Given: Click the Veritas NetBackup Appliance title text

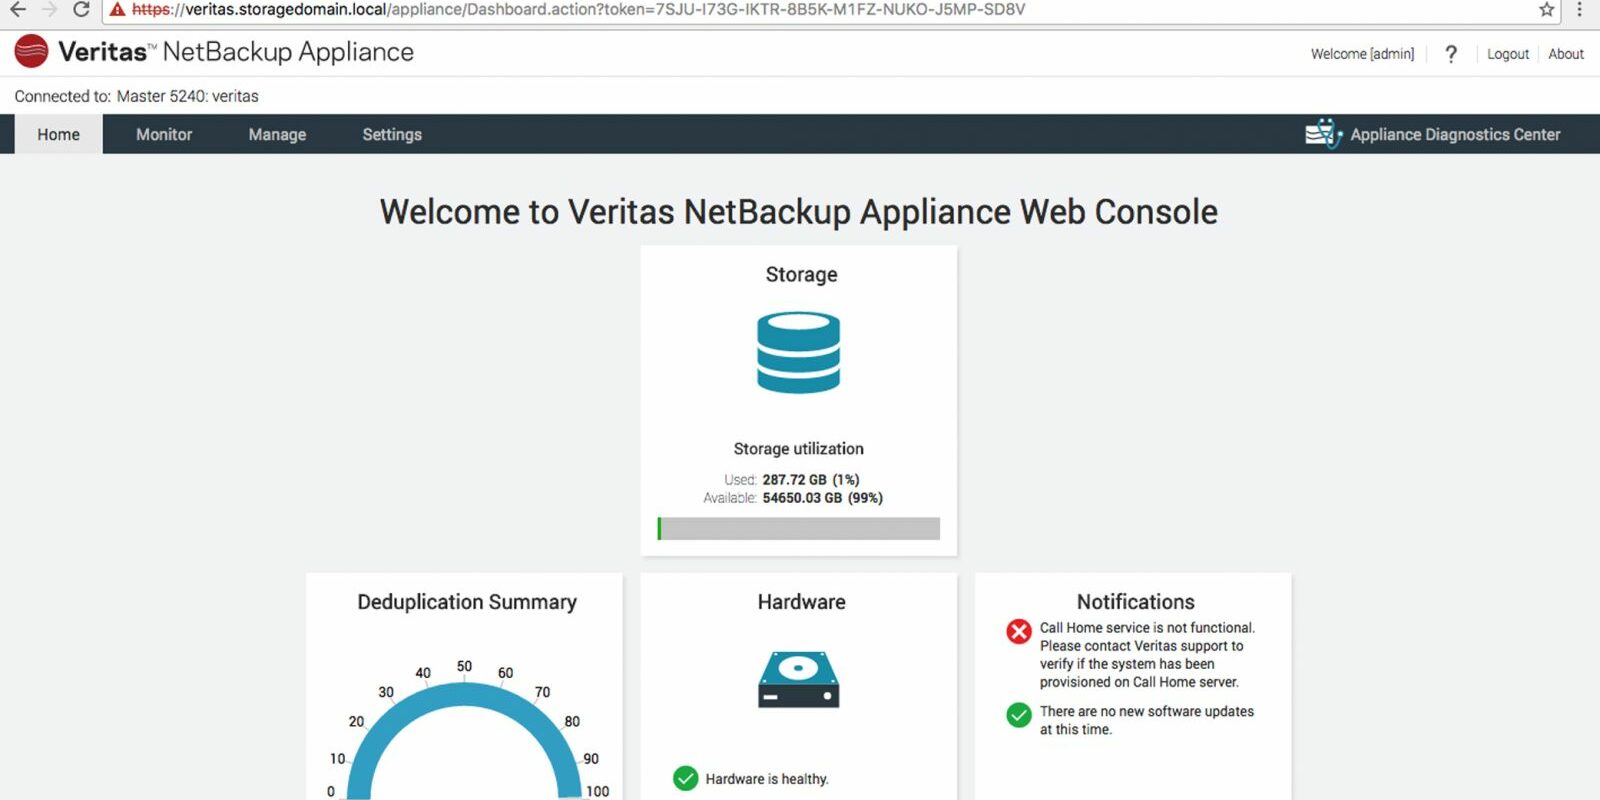Looking at the screenshot, I should tap(236, 52).
